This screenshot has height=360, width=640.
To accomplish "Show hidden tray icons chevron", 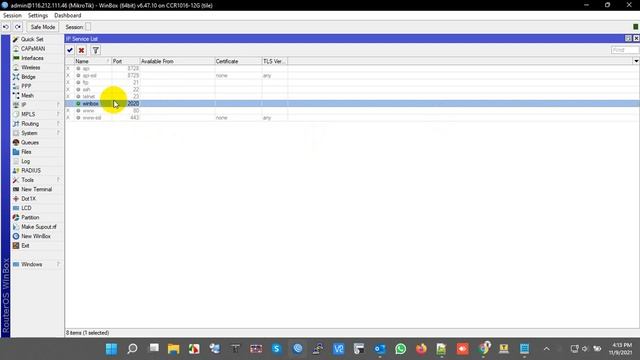I will pyautogui.click(x=547, y=349).
